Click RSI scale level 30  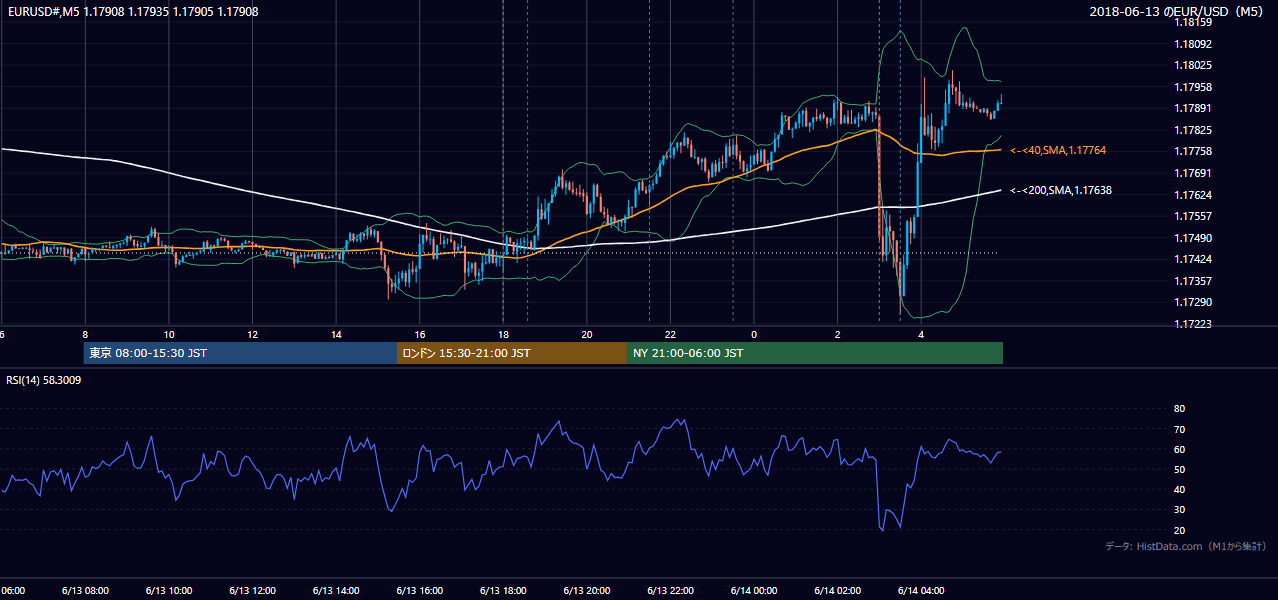(x=1179, y=510)
